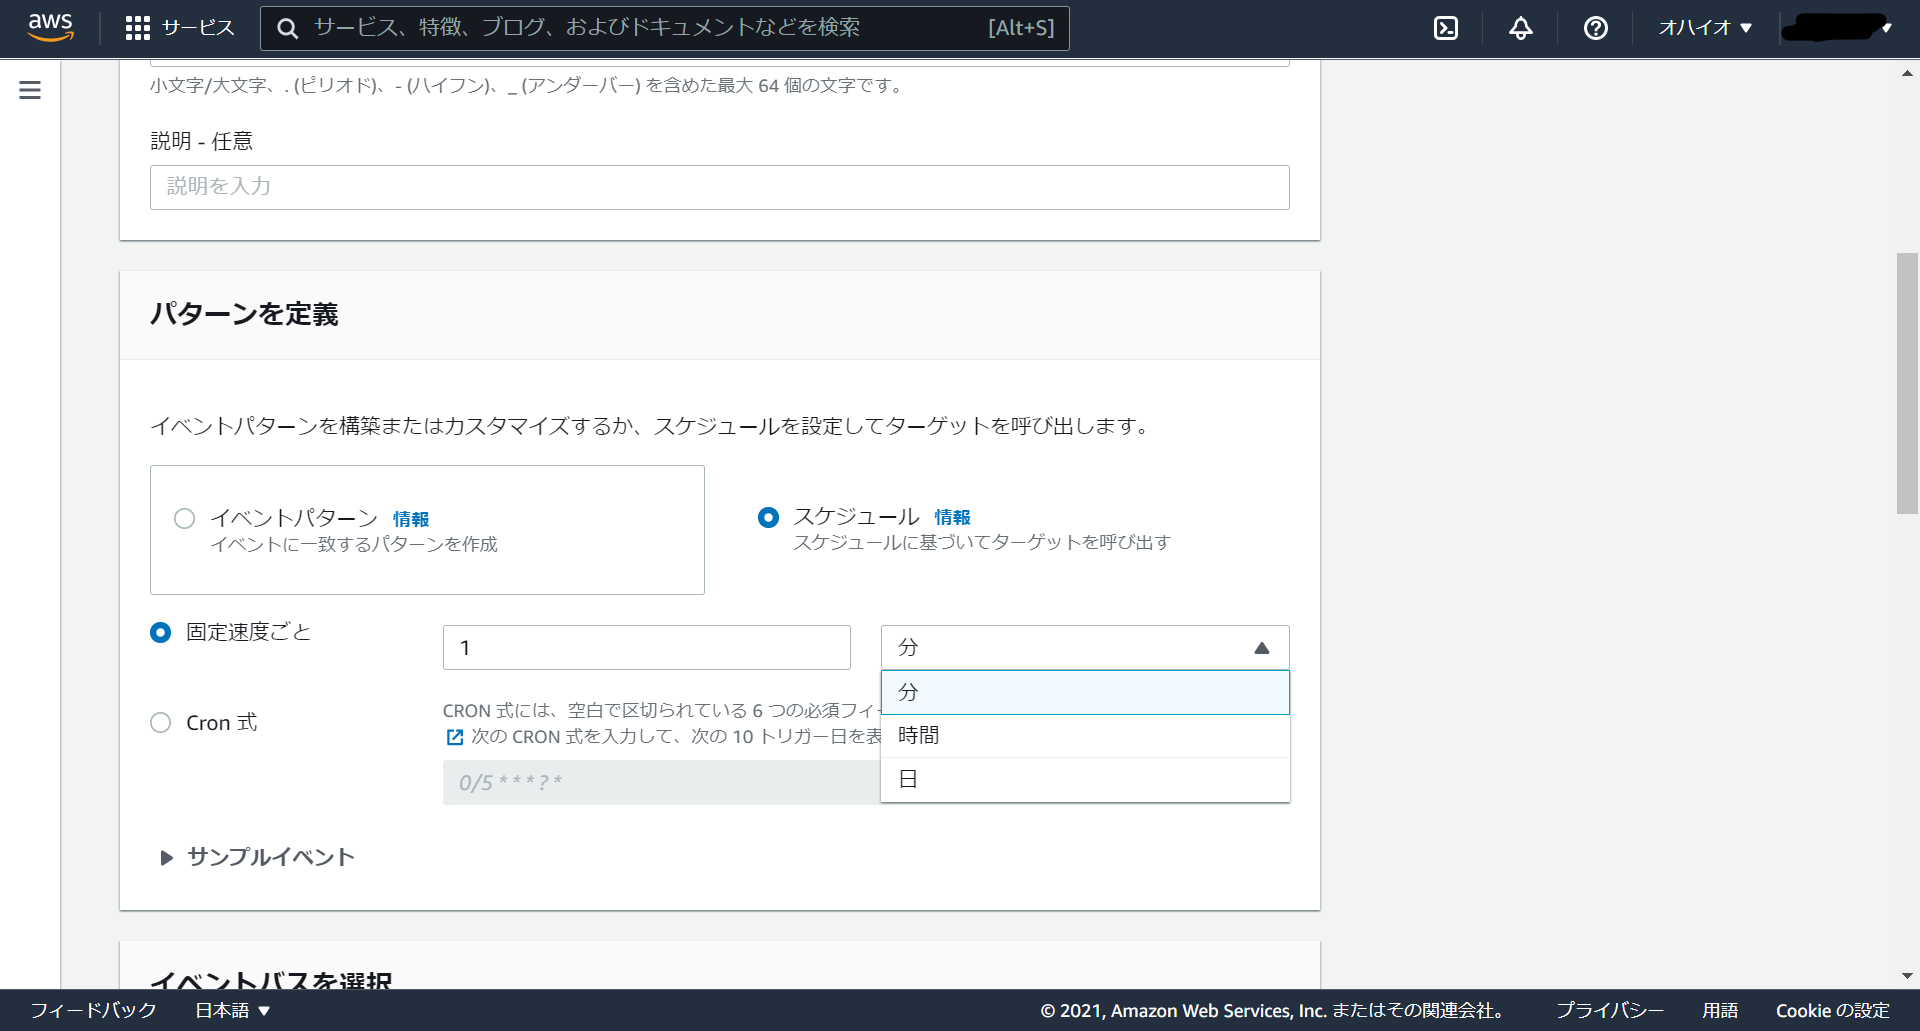Open the フィードバック link in footer
The image size is (1920, 1031).
tap(94, 1010)
